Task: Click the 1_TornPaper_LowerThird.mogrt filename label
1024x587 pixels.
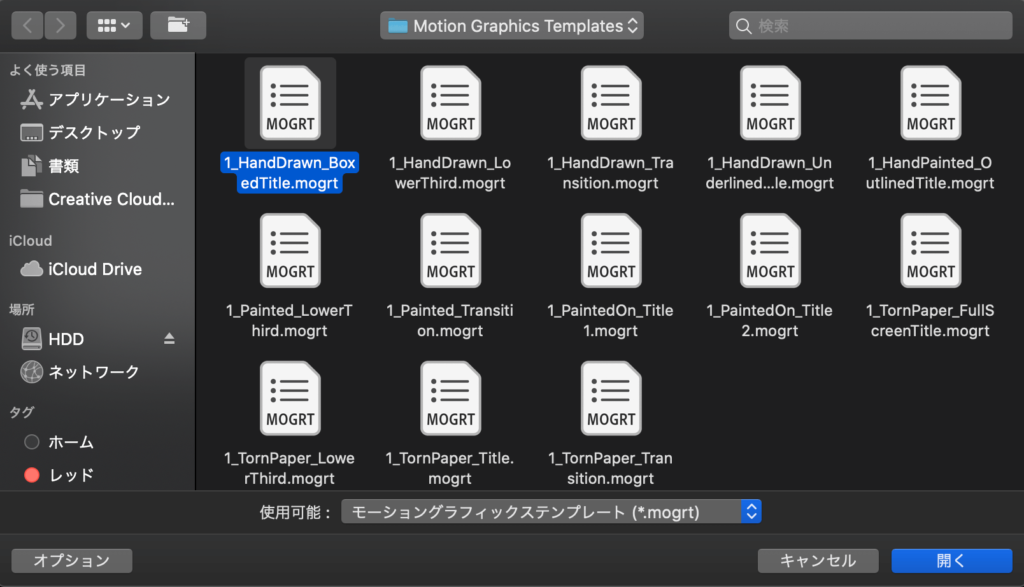Action: (x=289, y=468)
